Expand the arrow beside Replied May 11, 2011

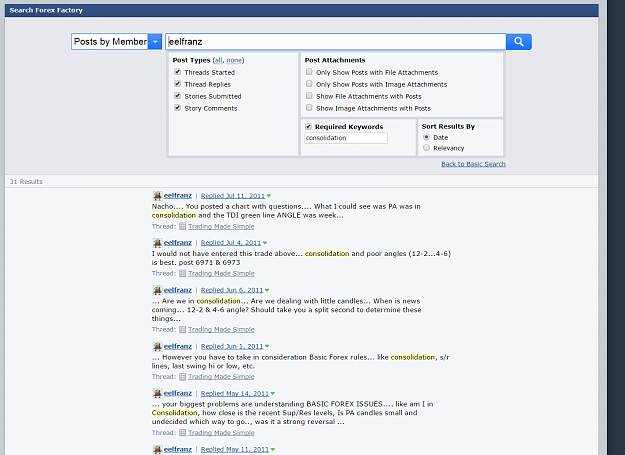tap(273, 449)
